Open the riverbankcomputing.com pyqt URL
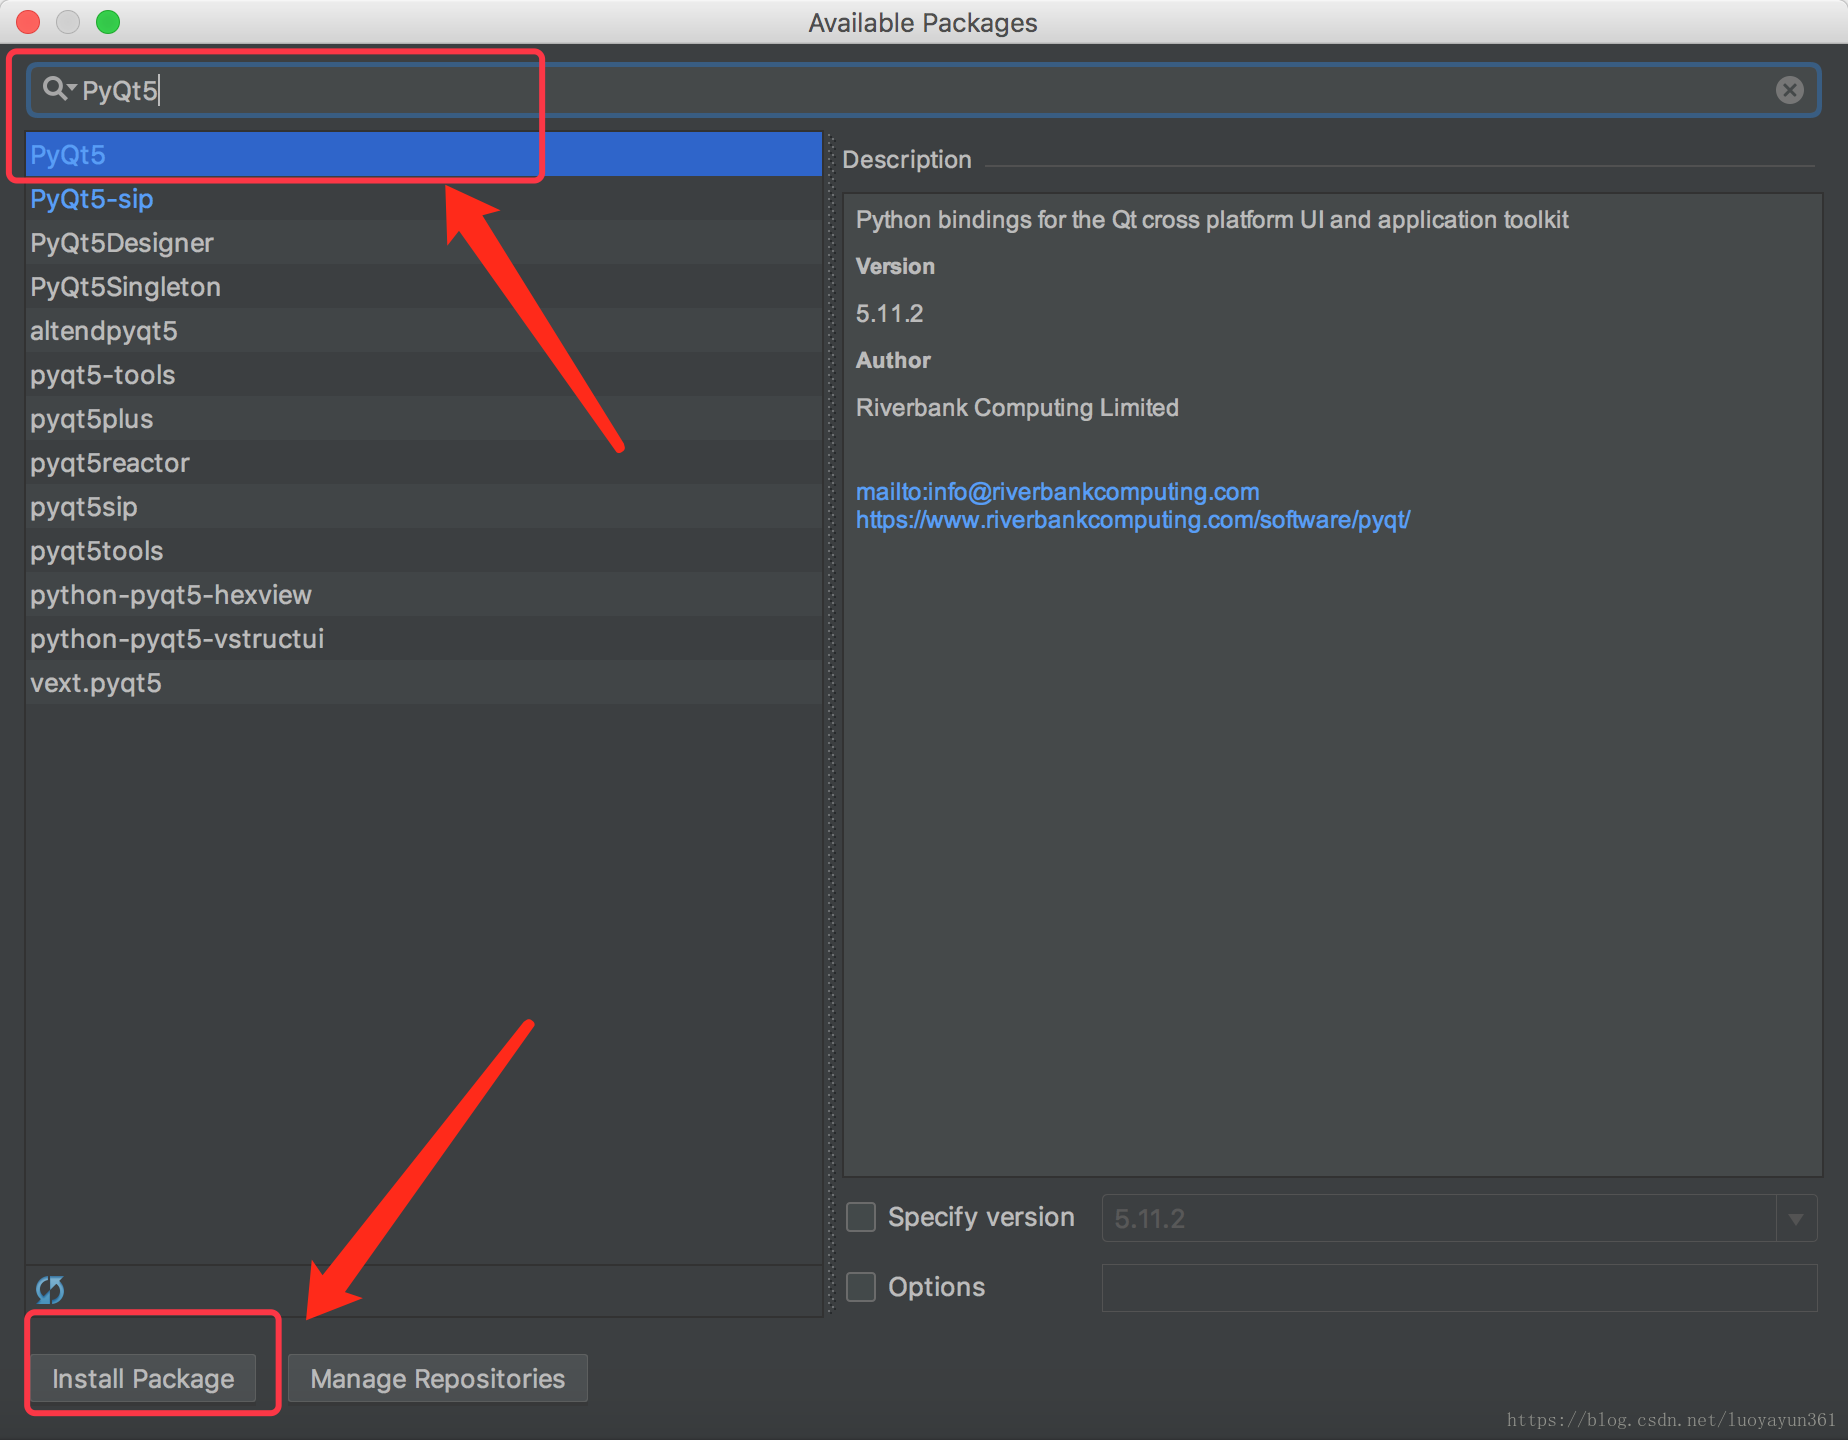 coord(1133,520)
